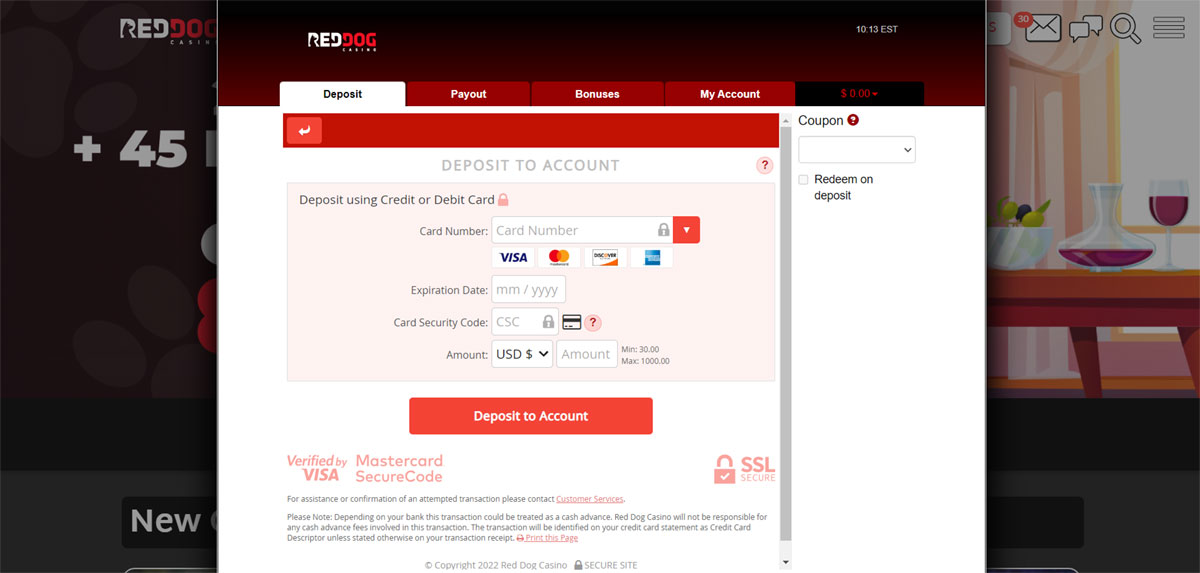Click the Min: 30.00 limit text
The image size is (1200, 573).
640,349
